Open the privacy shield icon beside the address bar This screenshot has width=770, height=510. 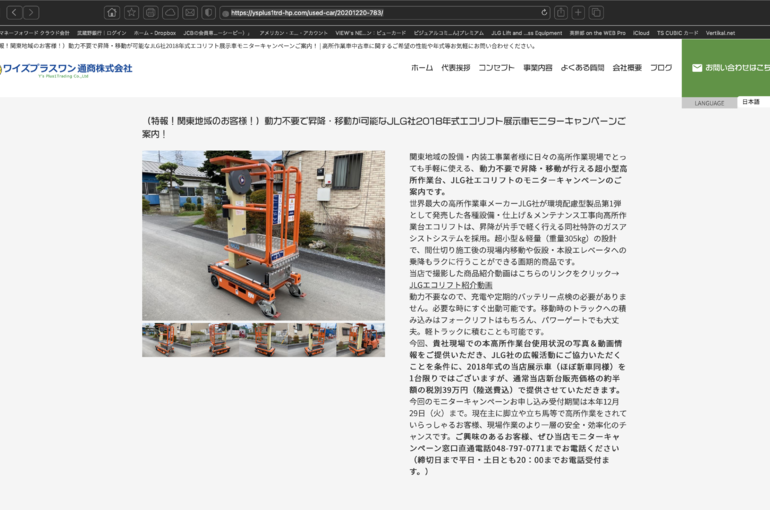(x=209, y=13)
